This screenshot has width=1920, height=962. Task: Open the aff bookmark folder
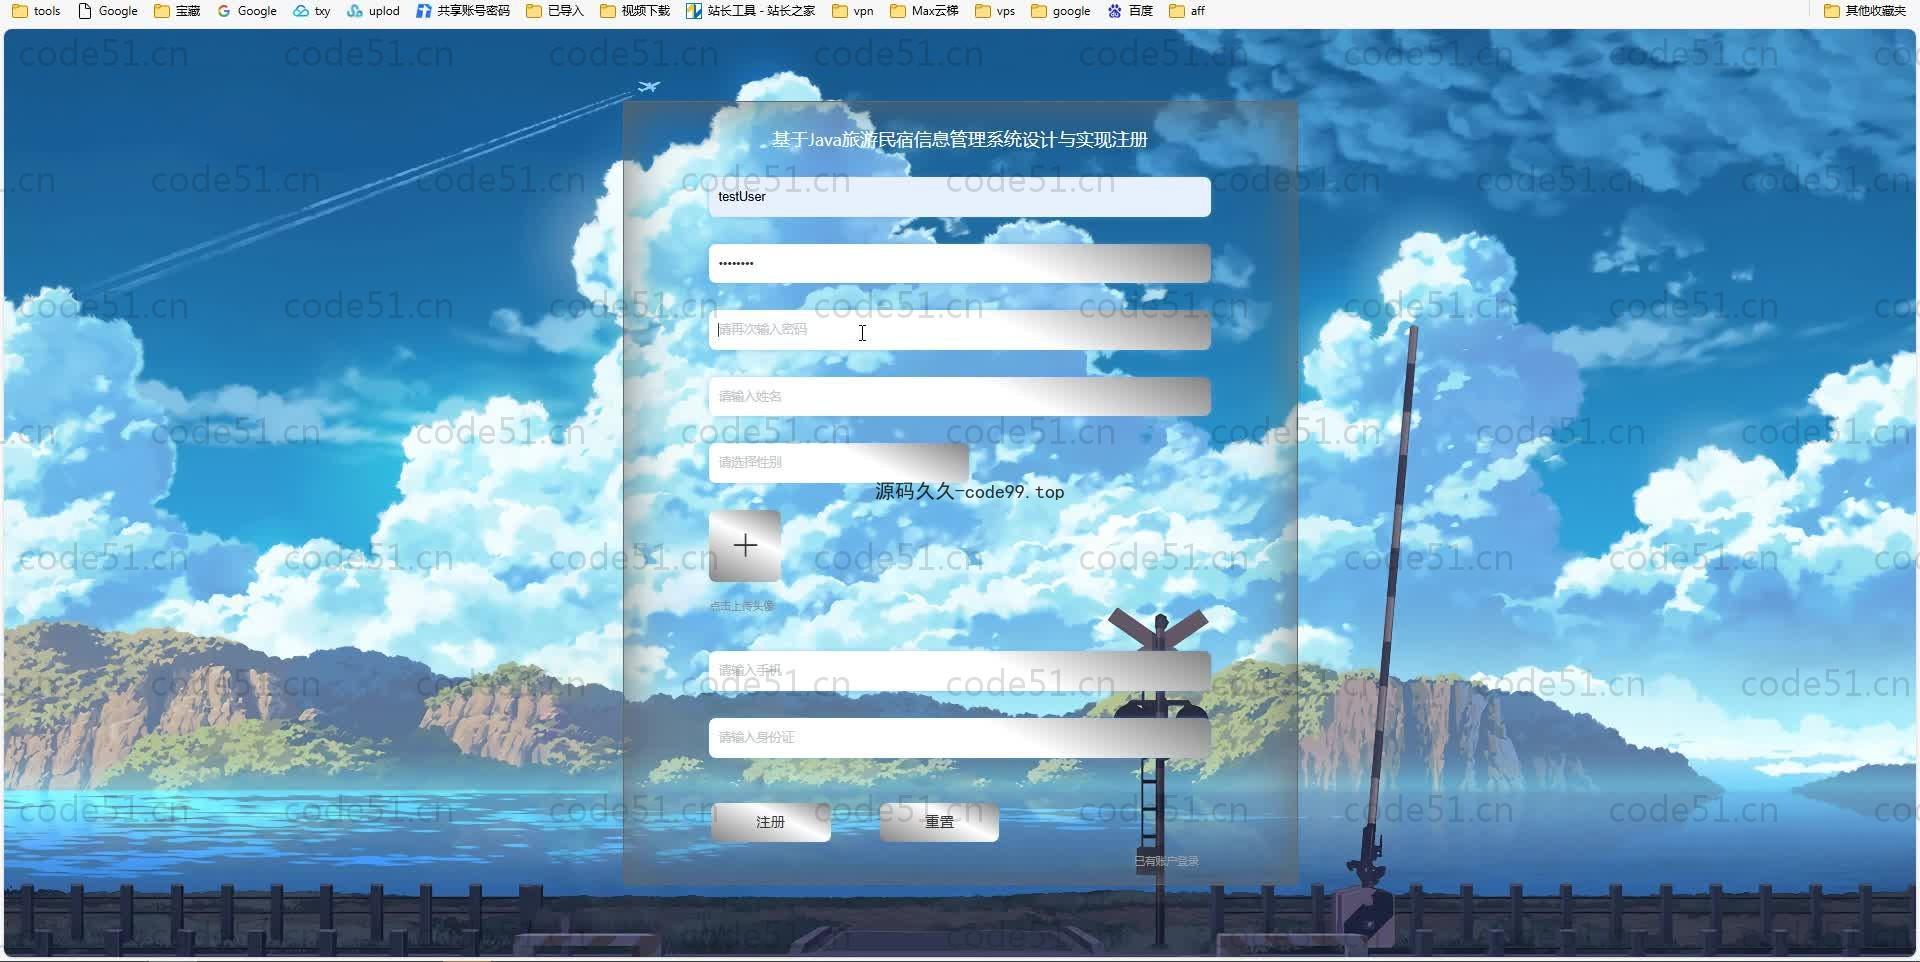pyautogui.click(x=1187, y=11)
